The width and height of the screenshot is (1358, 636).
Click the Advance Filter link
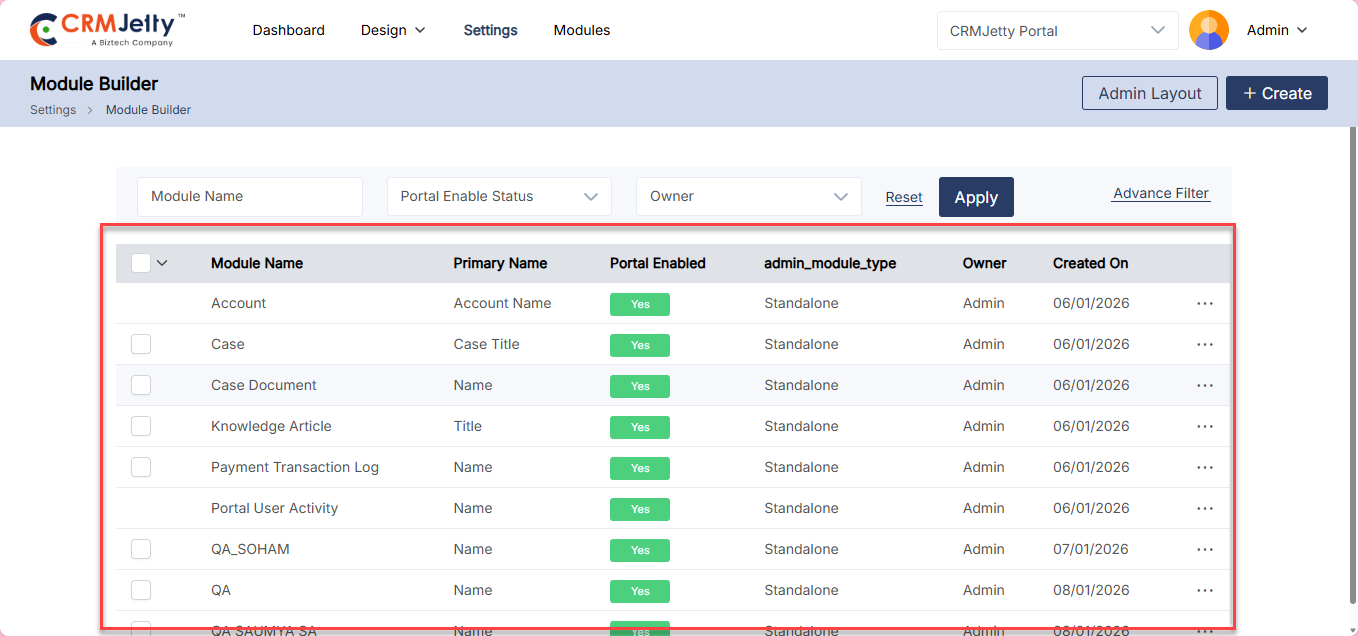tap(1160, 193)
